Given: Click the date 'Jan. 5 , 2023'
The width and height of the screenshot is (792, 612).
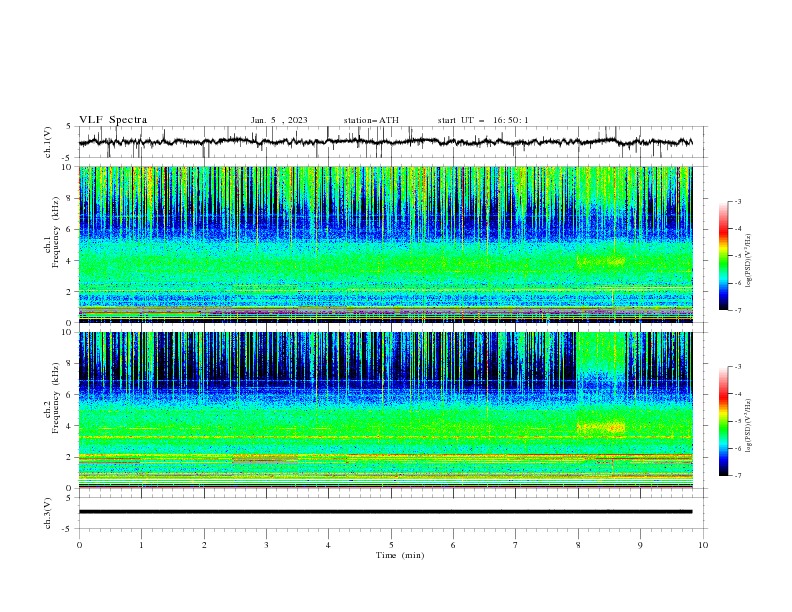Looking at the screenshot, I should (279, 120).
